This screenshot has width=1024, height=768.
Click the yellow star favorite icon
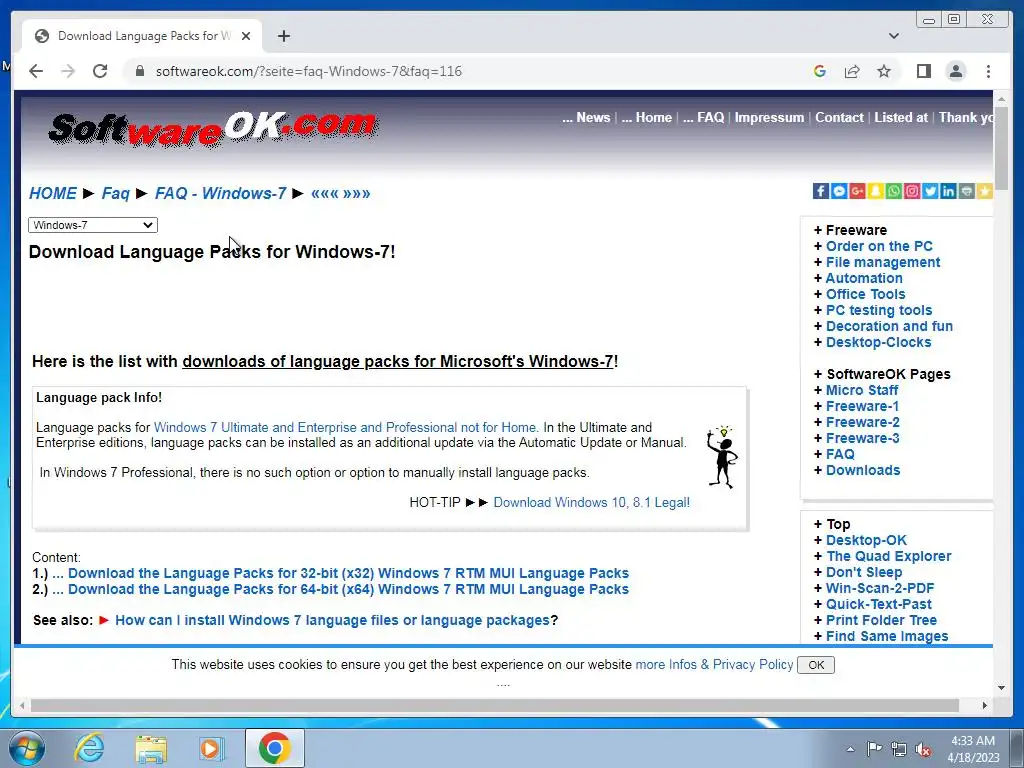point(985,191)
